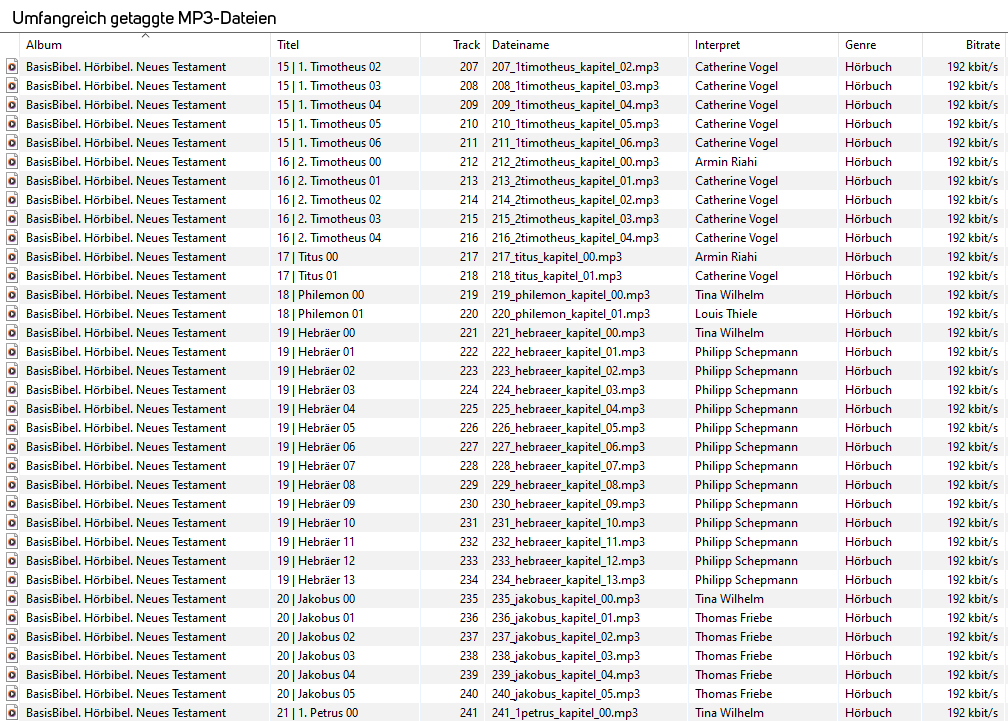Select the row titled 20 | Jakobus 05
The image size is (1008, 721).
[315, 694]
